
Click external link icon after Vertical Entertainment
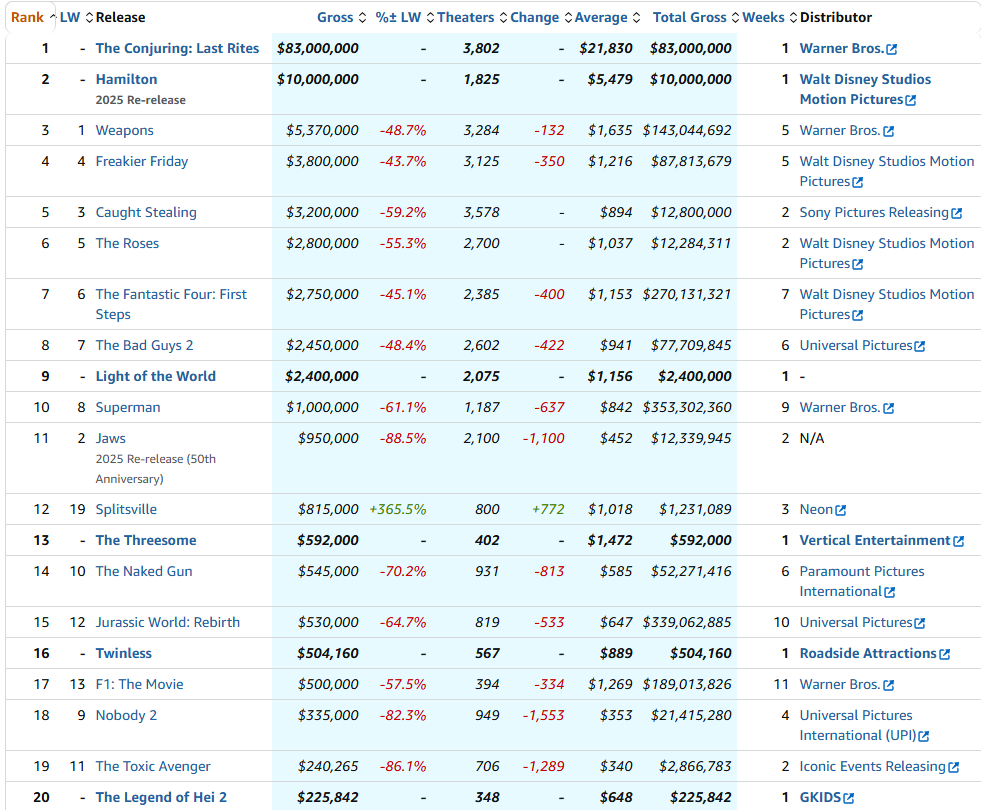(x=959, y=541)
